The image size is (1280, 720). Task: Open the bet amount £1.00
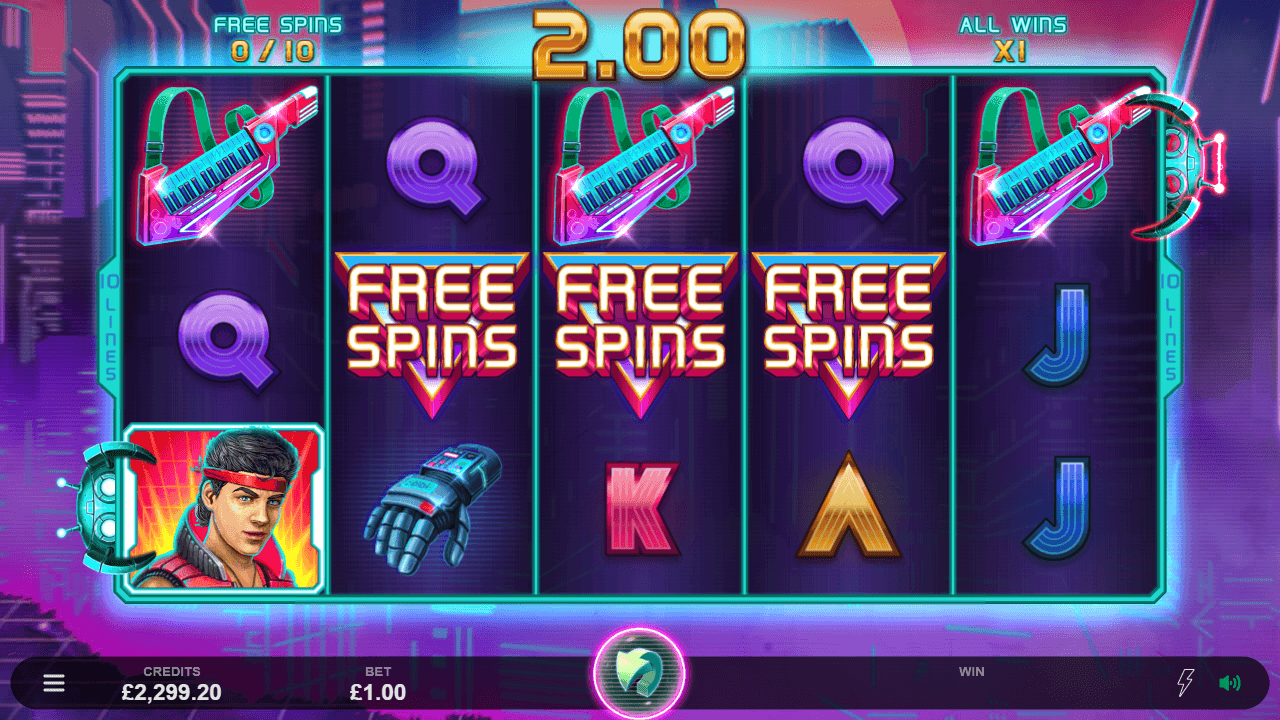click(x=378, y=692)
